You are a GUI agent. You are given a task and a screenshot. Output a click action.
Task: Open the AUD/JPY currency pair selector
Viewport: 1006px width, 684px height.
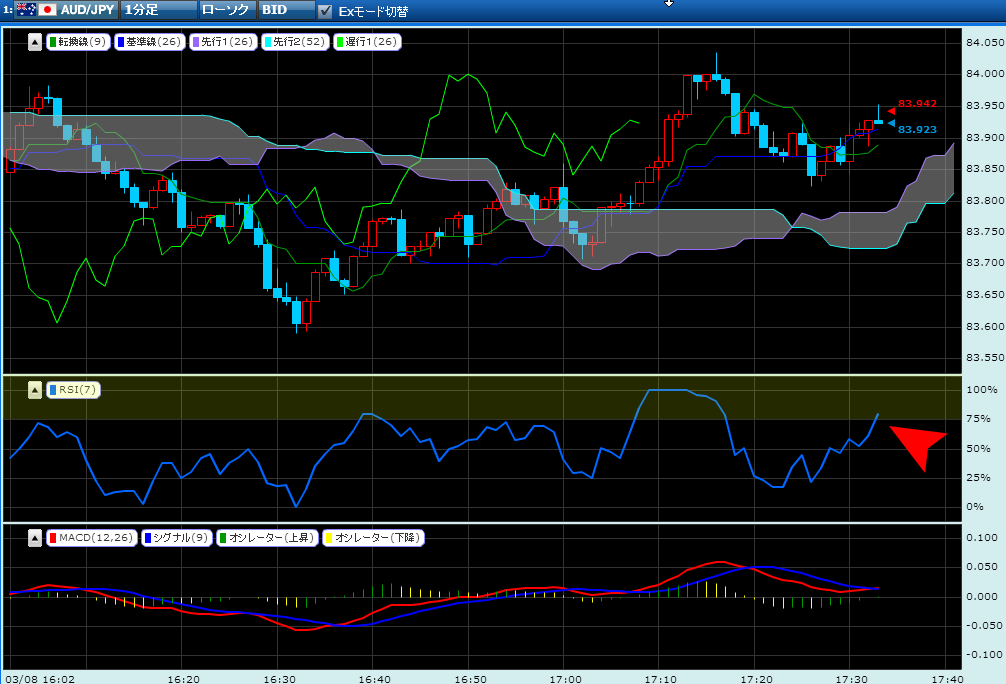tap(65, 10)
